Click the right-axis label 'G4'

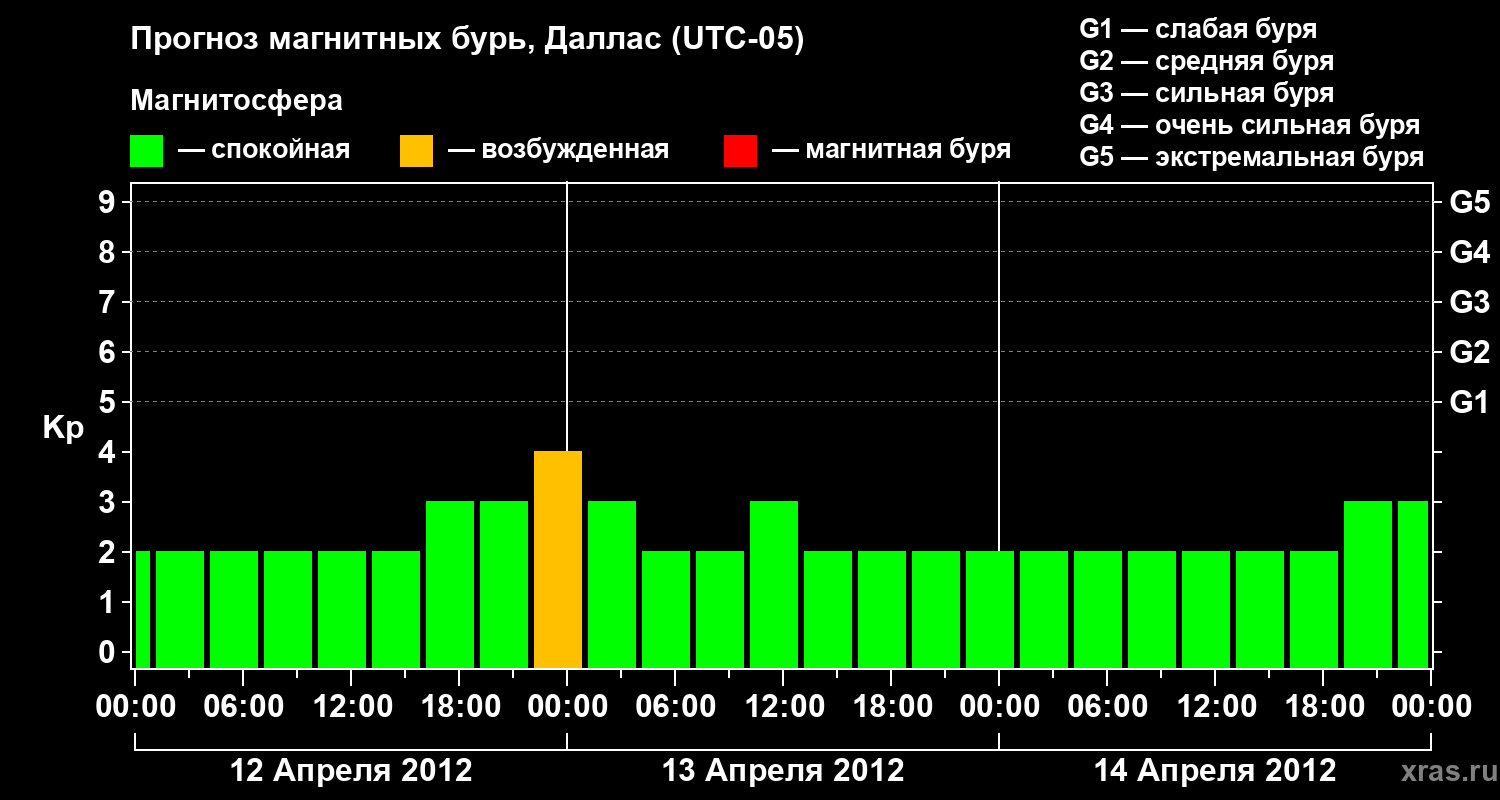(1470, 252)
